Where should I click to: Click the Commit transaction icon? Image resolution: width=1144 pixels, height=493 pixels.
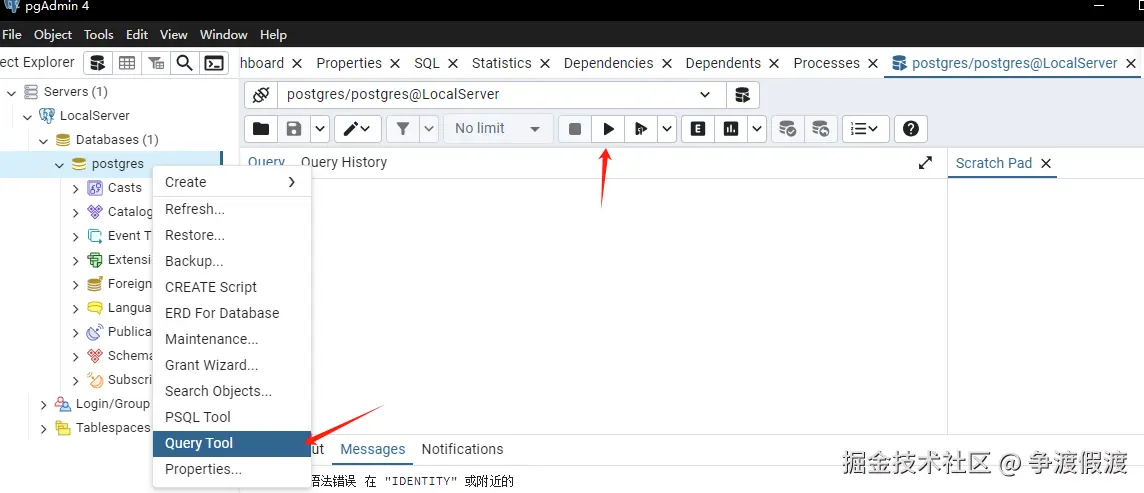(787, 129)
